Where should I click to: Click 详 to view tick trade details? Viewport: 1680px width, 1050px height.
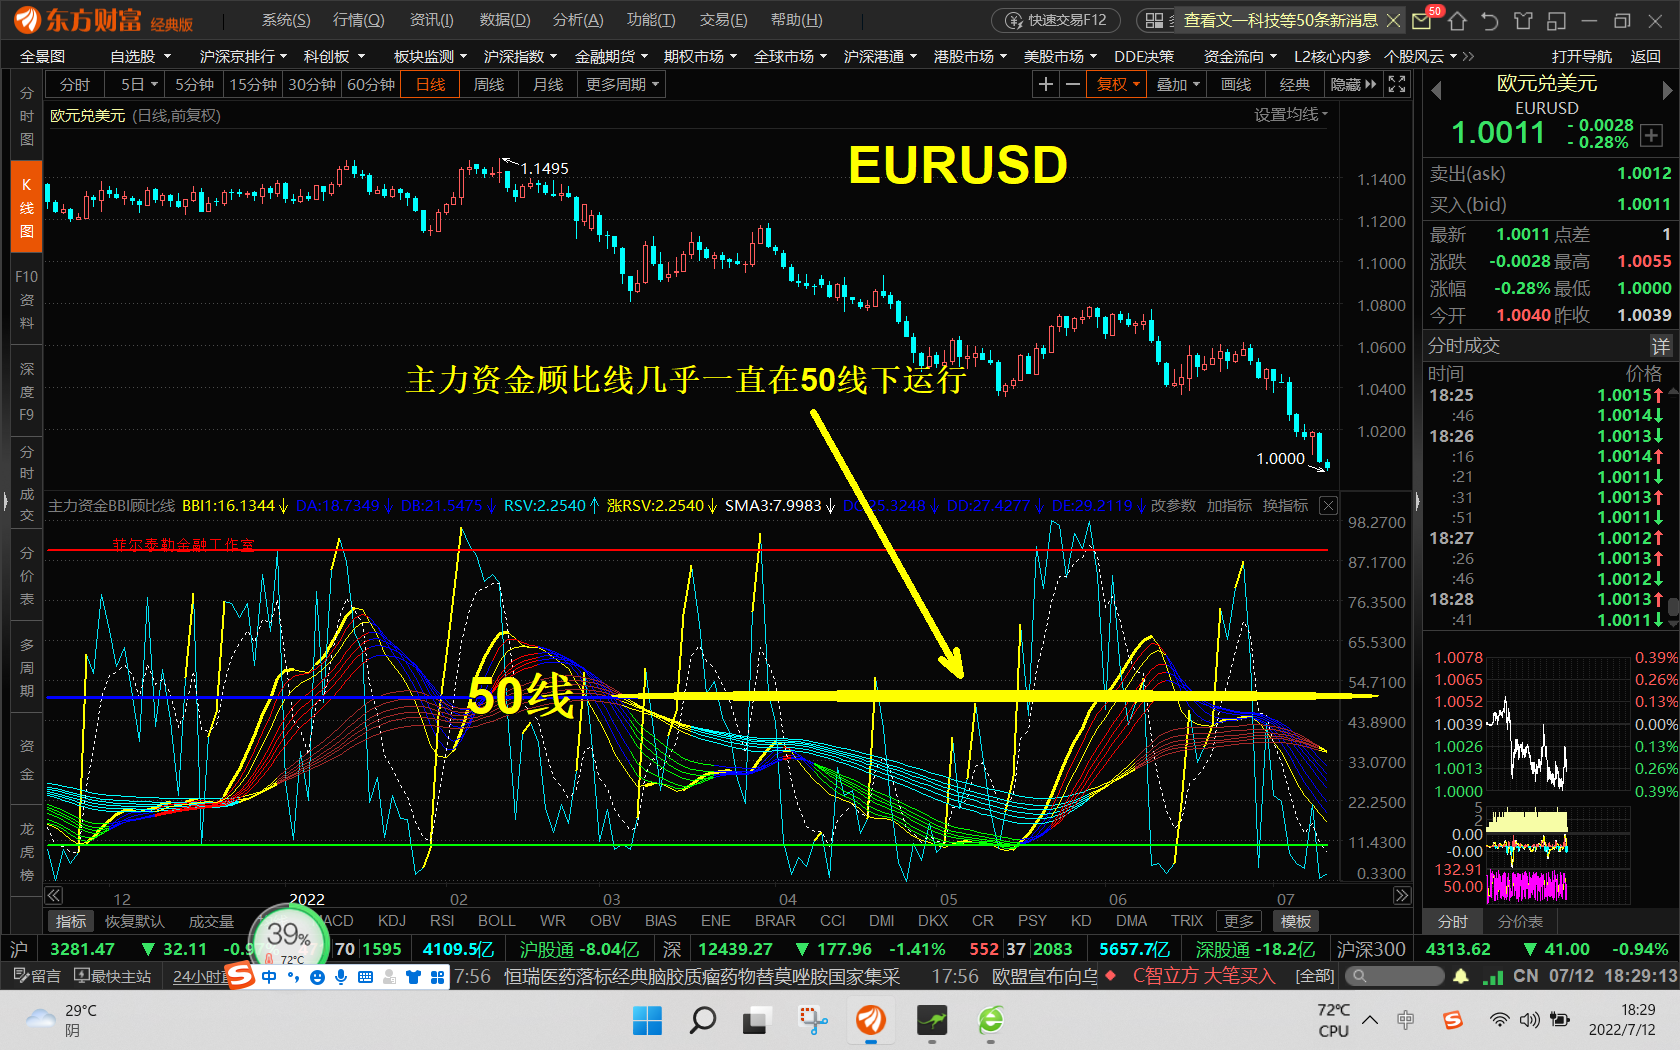pos(1662,345)
